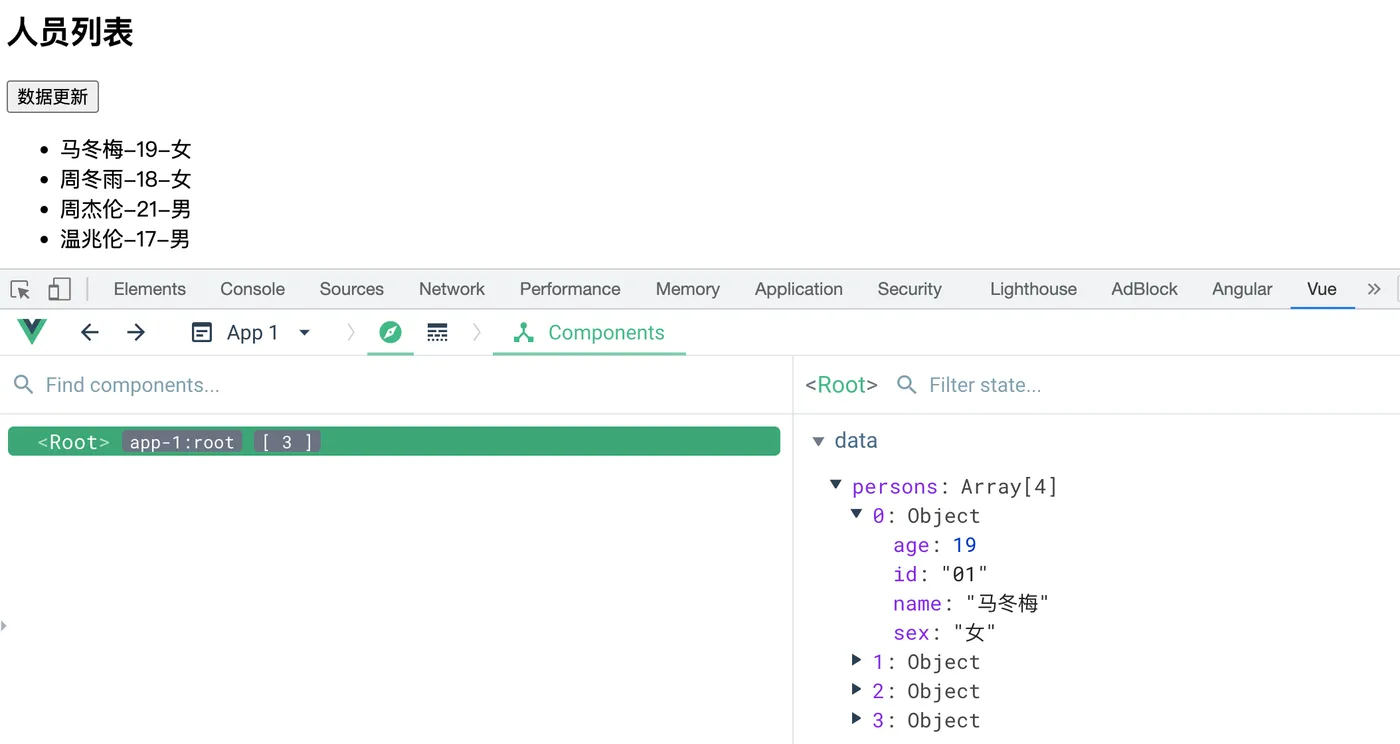Click the id value "01"
This screenshot has width=1400, height=744.
point(964,574)
